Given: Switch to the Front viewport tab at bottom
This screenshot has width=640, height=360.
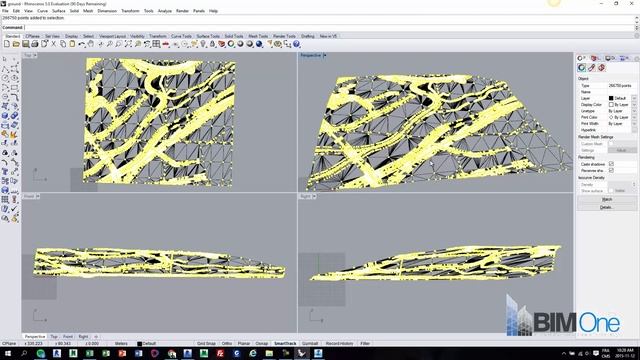Looking at the screenshot, I should pyautogui.click(x=68, y=337).
